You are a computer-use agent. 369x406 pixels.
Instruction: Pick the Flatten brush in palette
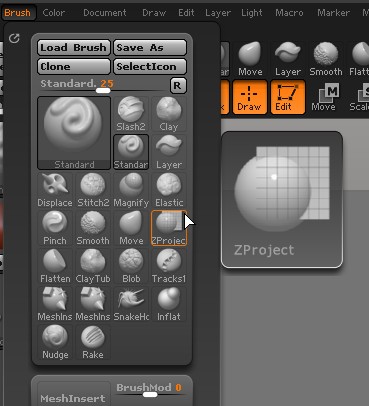(55, 266)
